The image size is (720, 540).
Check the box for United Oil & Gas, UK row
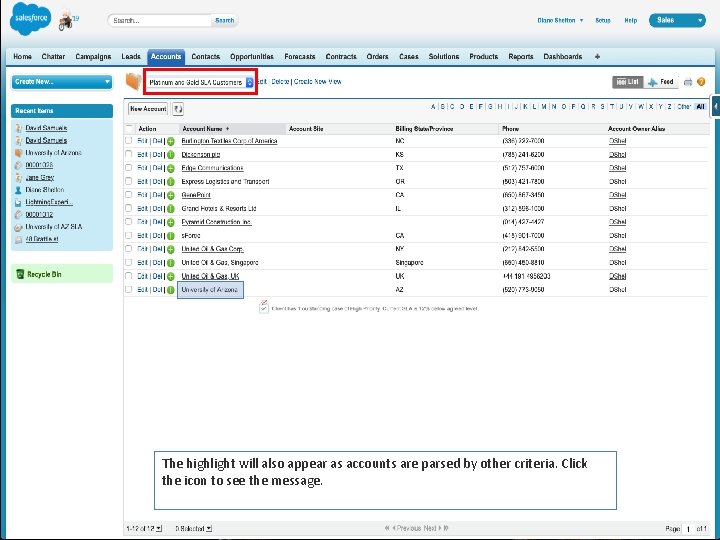click(x=129, y=276)
